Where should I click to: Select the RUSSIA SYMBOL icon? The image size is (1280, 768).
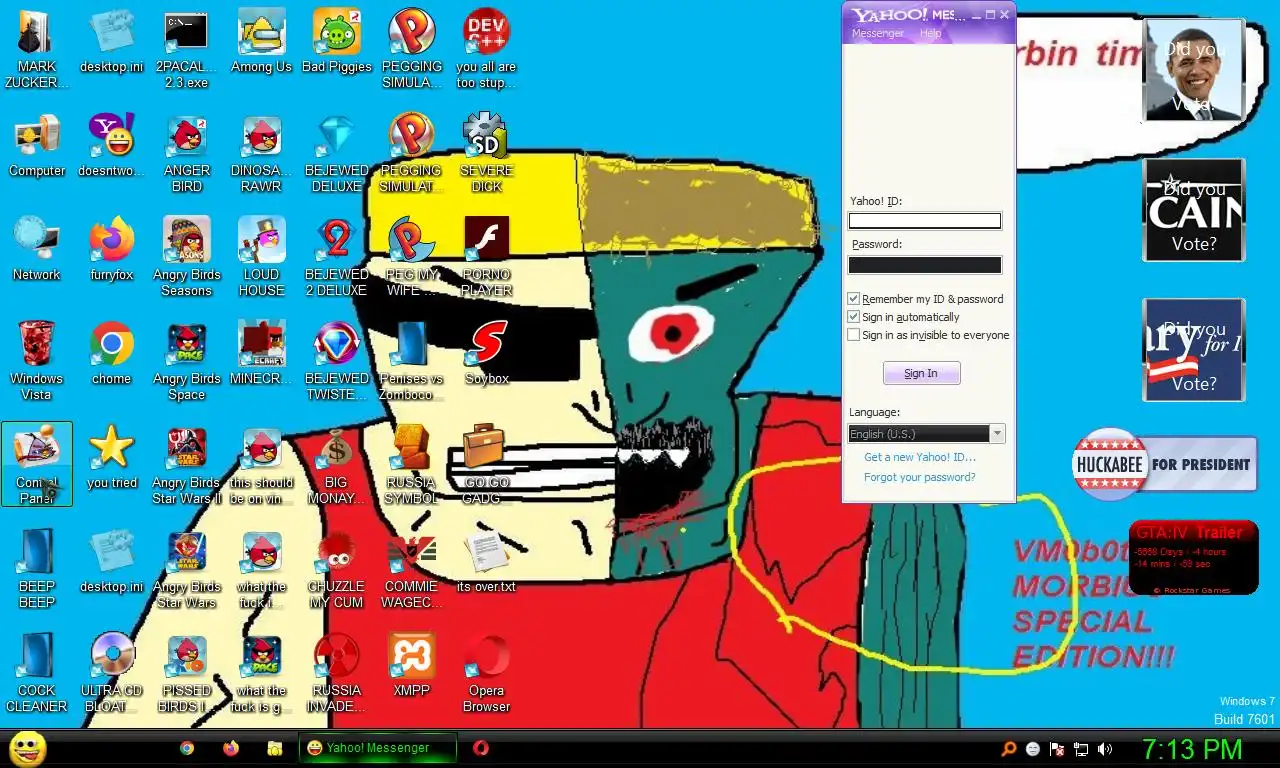411,464
